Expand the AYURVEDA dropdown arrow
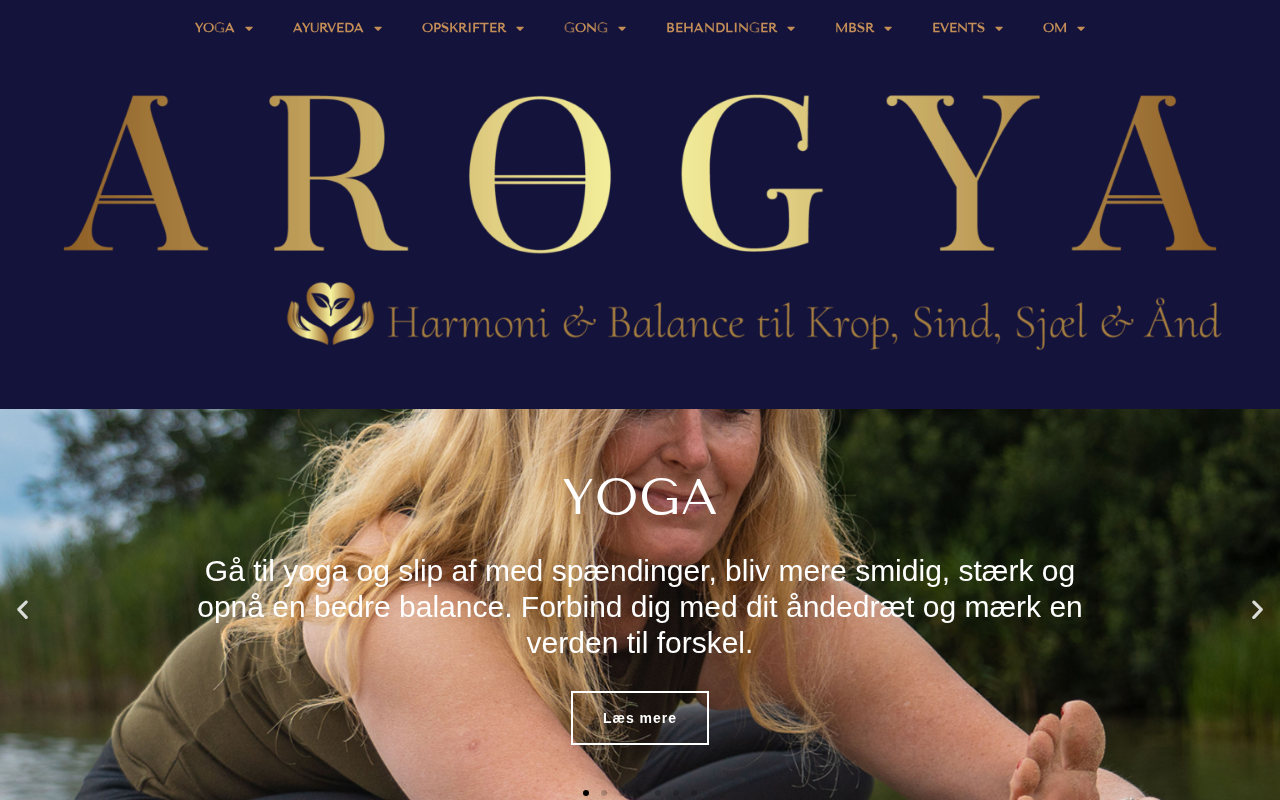Image resolution: width=1280 pixels, height=800 pixels. pos(378,29)
